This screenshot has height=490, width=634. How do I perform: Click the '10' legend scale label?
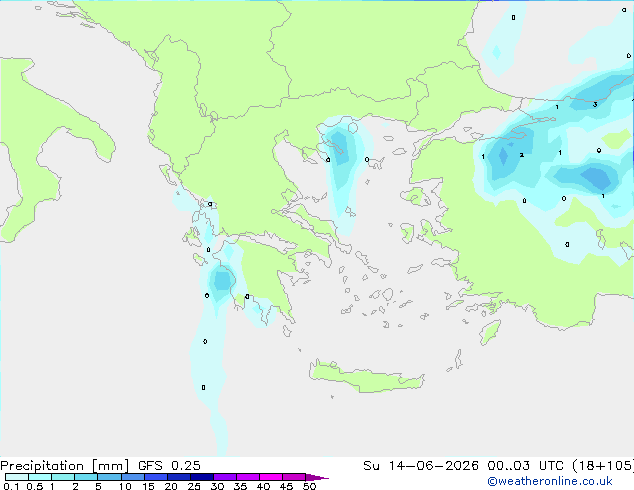coord(125,486)
